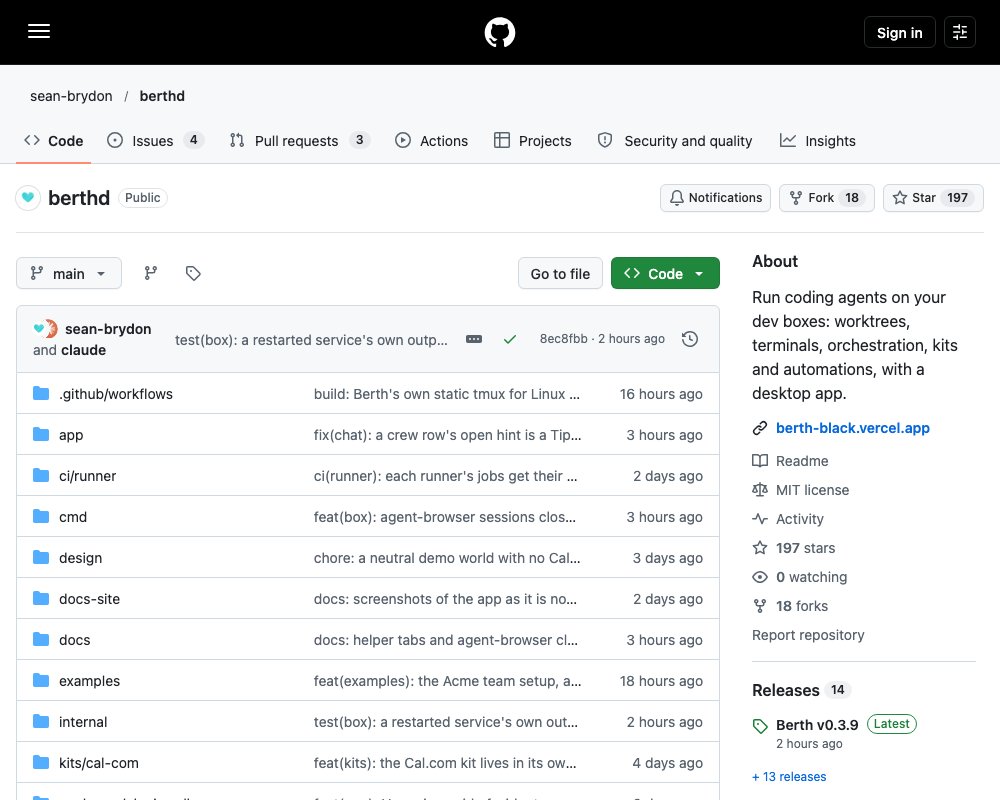
Task: Open the Activity link
Action: click(x=799, y=519)
